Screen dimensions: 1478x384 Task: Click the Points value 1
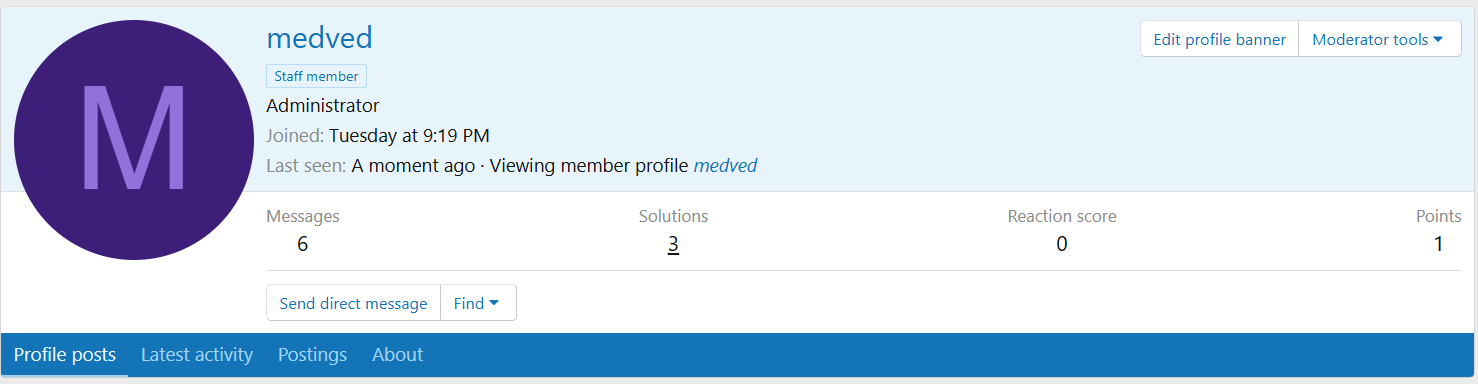click(x=1438, y=243)
